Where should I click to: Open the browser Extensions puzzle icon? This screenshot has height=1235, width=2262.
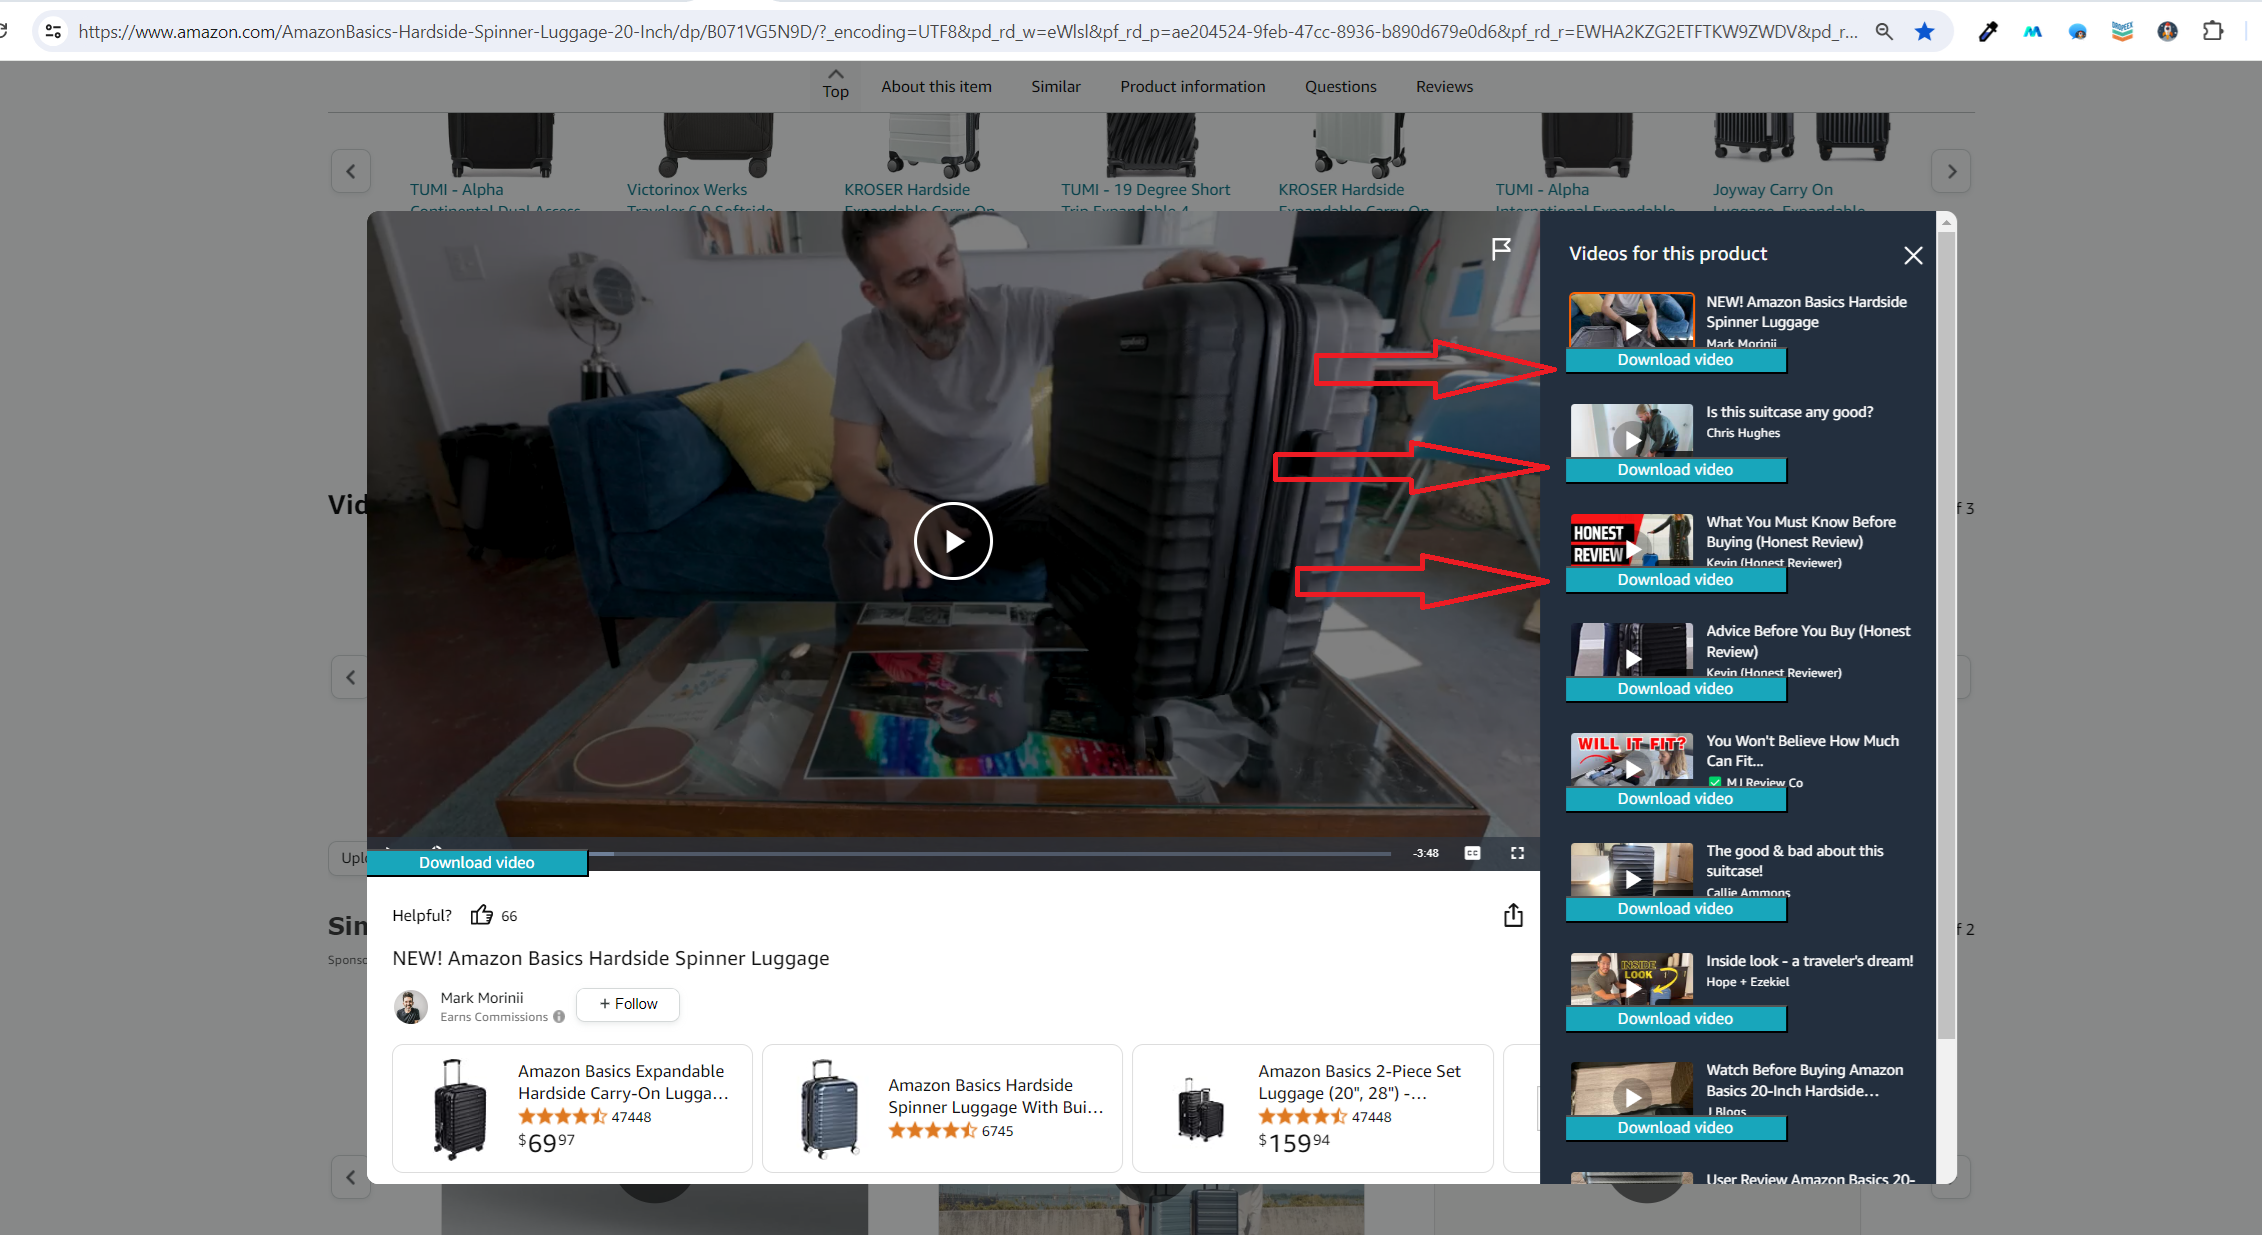[x=2213, y=32]
